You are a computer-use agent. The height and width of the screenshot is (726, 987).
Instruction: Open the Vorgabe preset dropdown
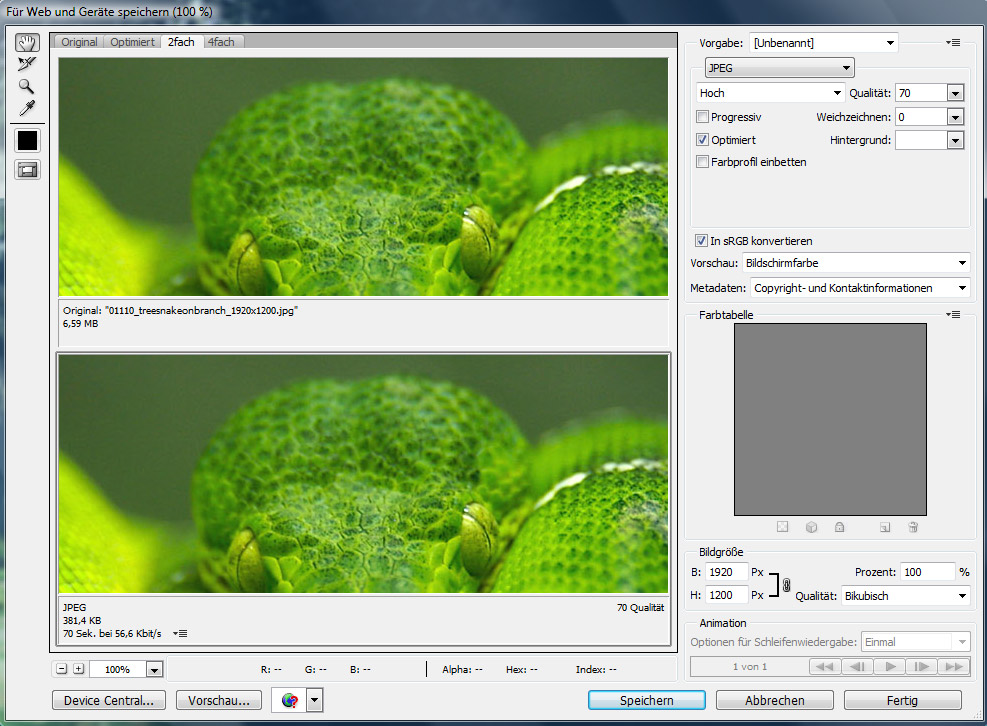(824, 43)
